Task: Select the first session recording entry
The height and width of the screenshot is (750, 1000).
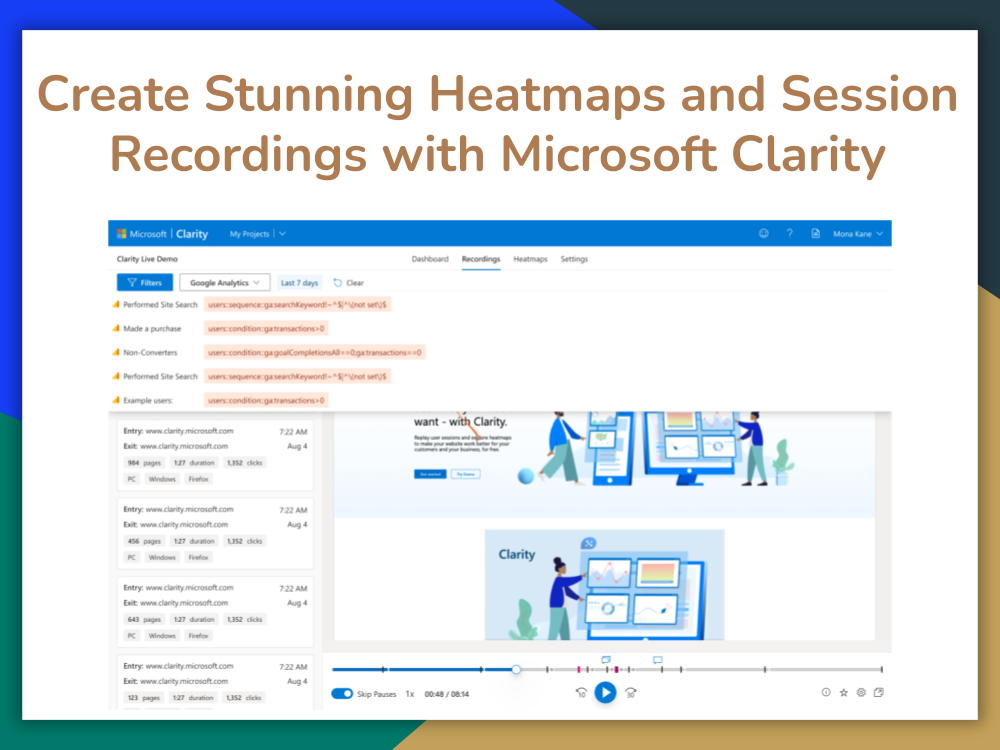Action: tap(214, 455)
